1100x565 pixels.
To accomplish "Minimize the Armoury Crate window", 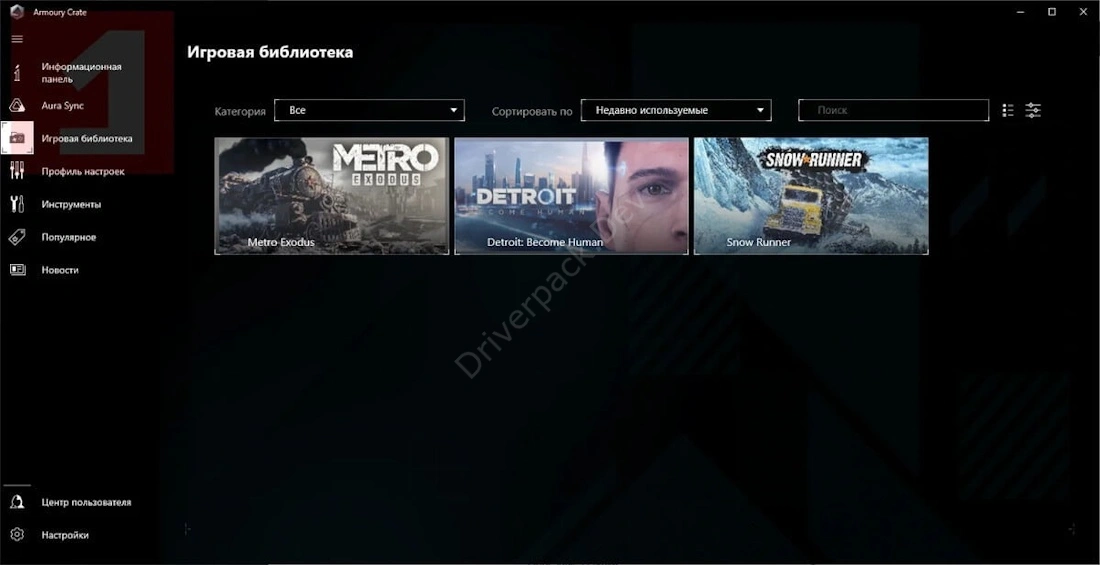I will (1020, 12).
